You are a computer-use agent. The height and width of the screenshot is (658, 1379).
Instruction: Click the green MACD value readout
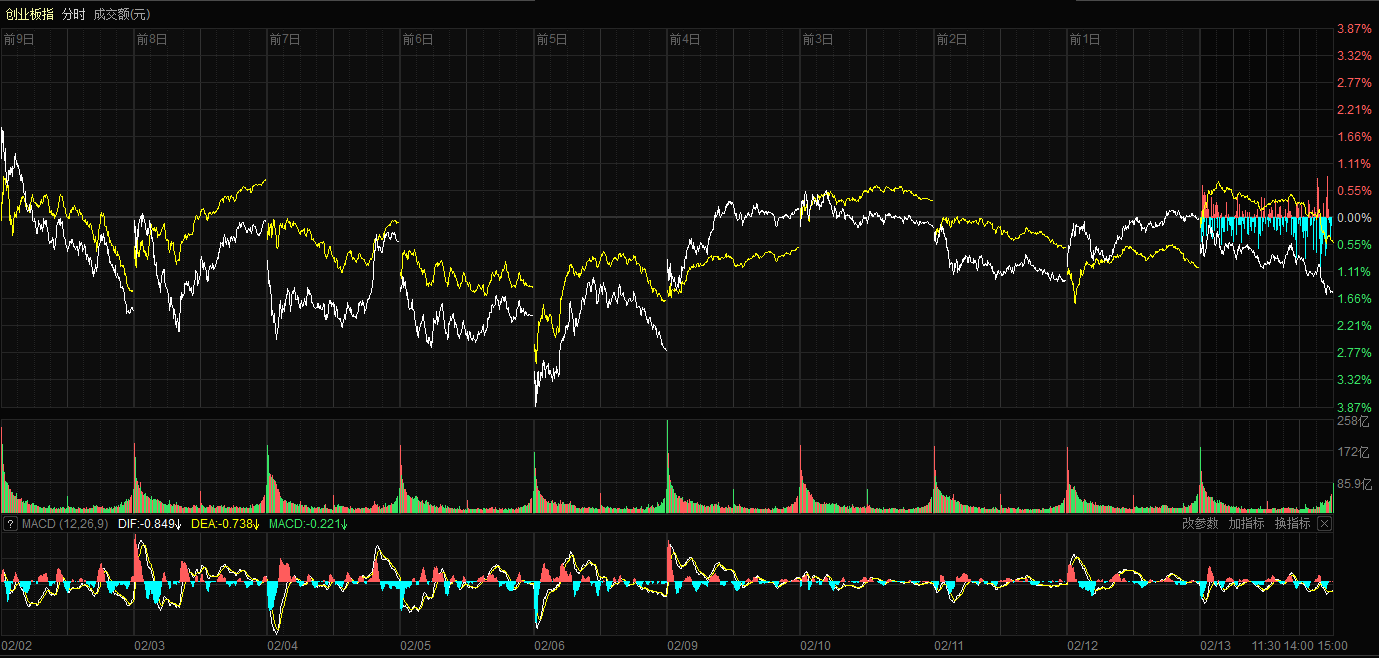pyautogui.click(x=309, y=524)
